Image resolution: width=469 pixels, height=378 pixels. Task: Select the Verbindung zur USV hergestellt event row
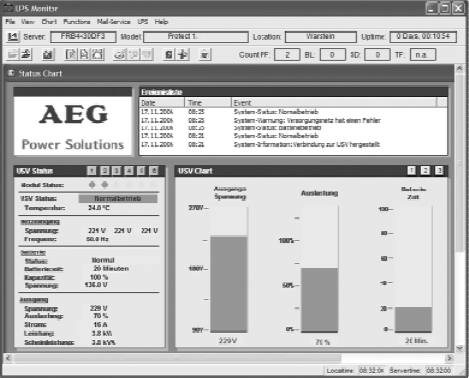coord(293,145)
